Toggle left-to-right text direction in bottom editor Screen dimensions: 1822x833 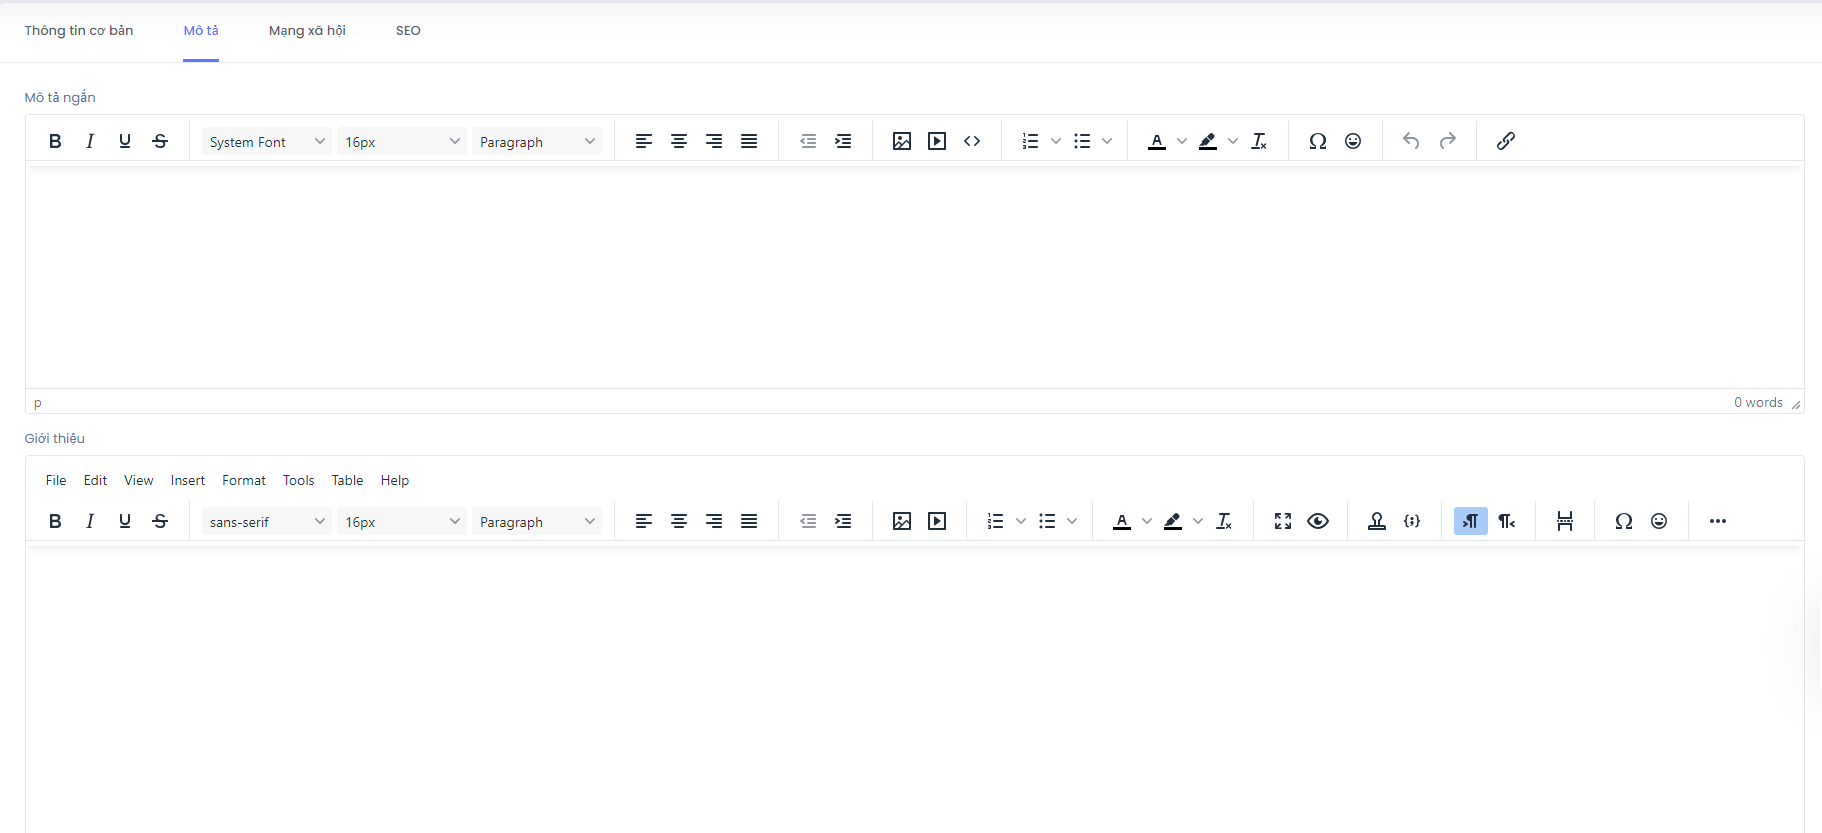[1470, 521]
